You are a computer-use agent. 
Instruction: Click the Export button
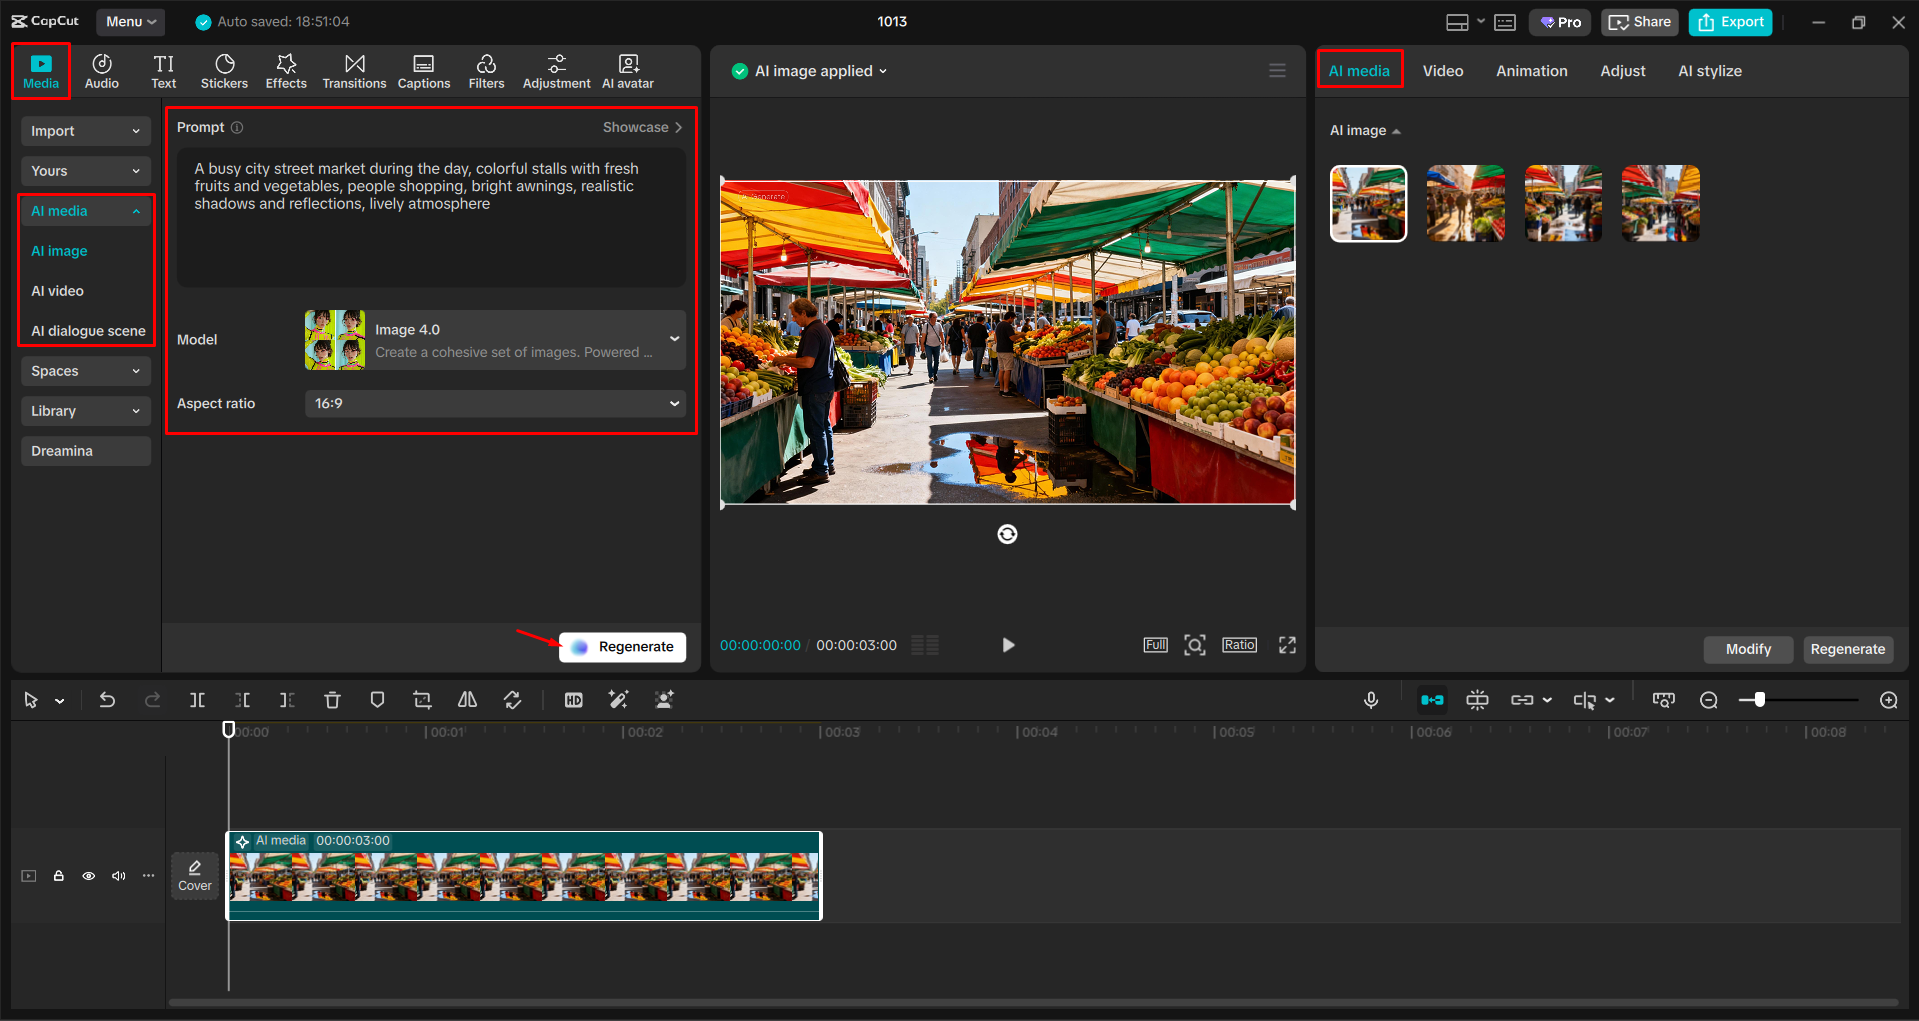tap(1729, 21)
